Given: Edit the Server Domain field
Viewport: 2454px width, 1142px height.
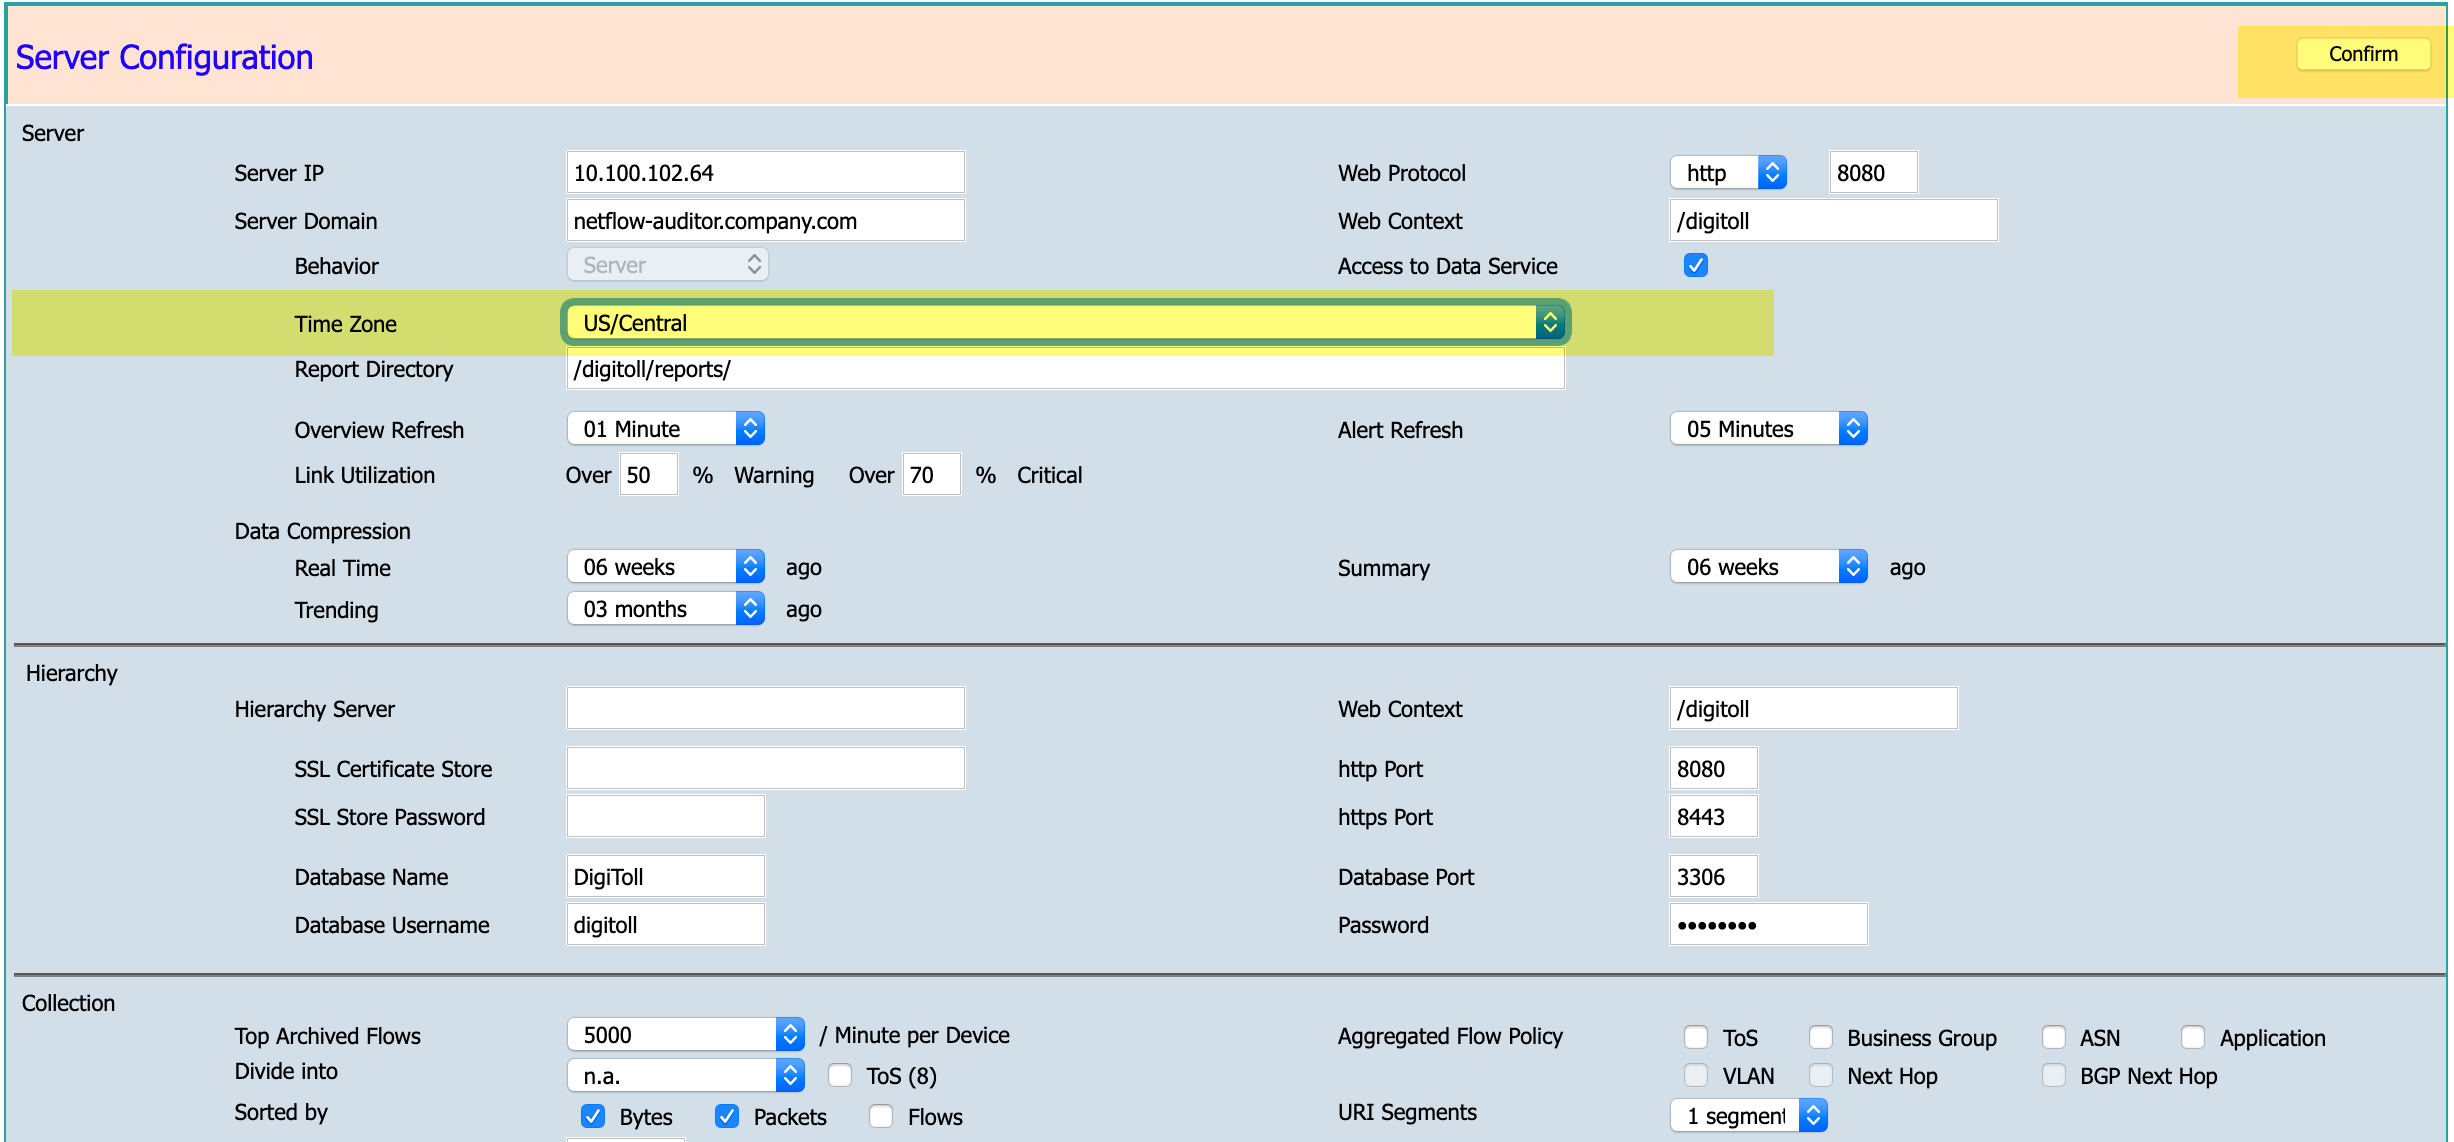Looking at the screenshot, I should coord(765,220).
